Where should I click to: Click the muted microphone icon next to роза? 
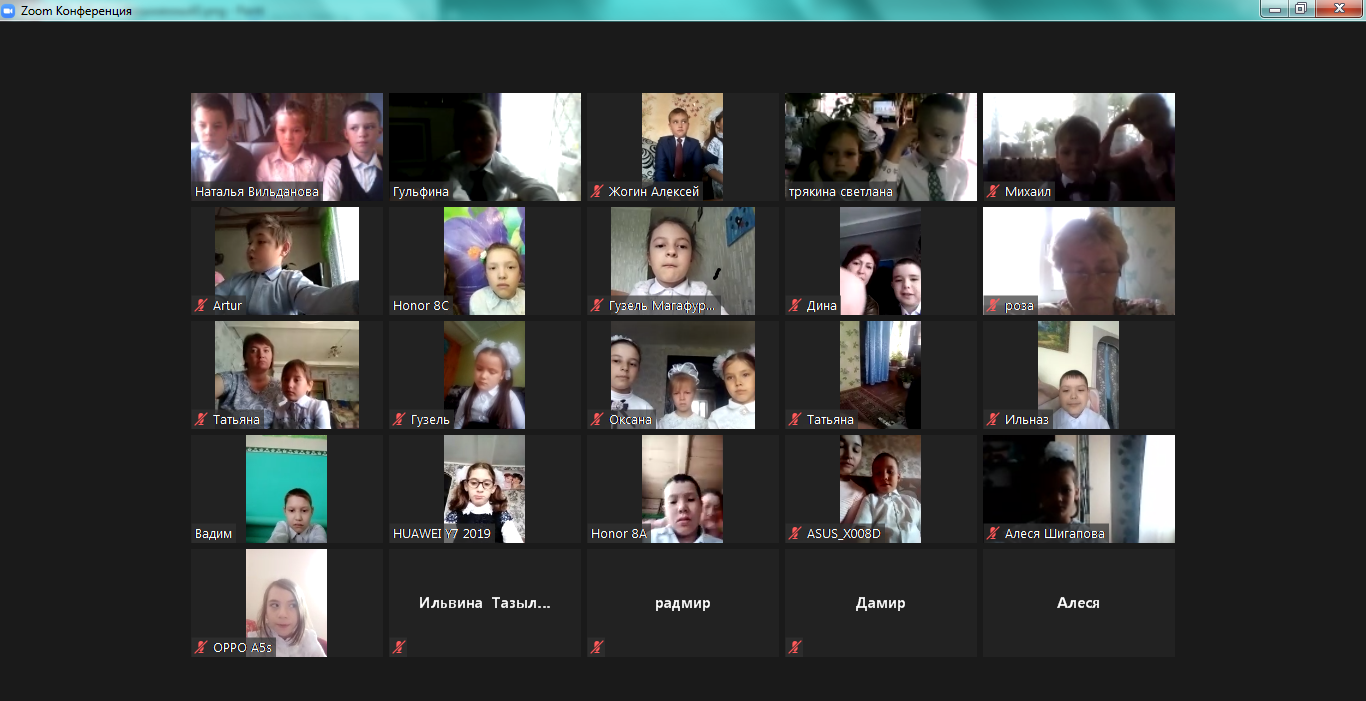click(993, 306)
